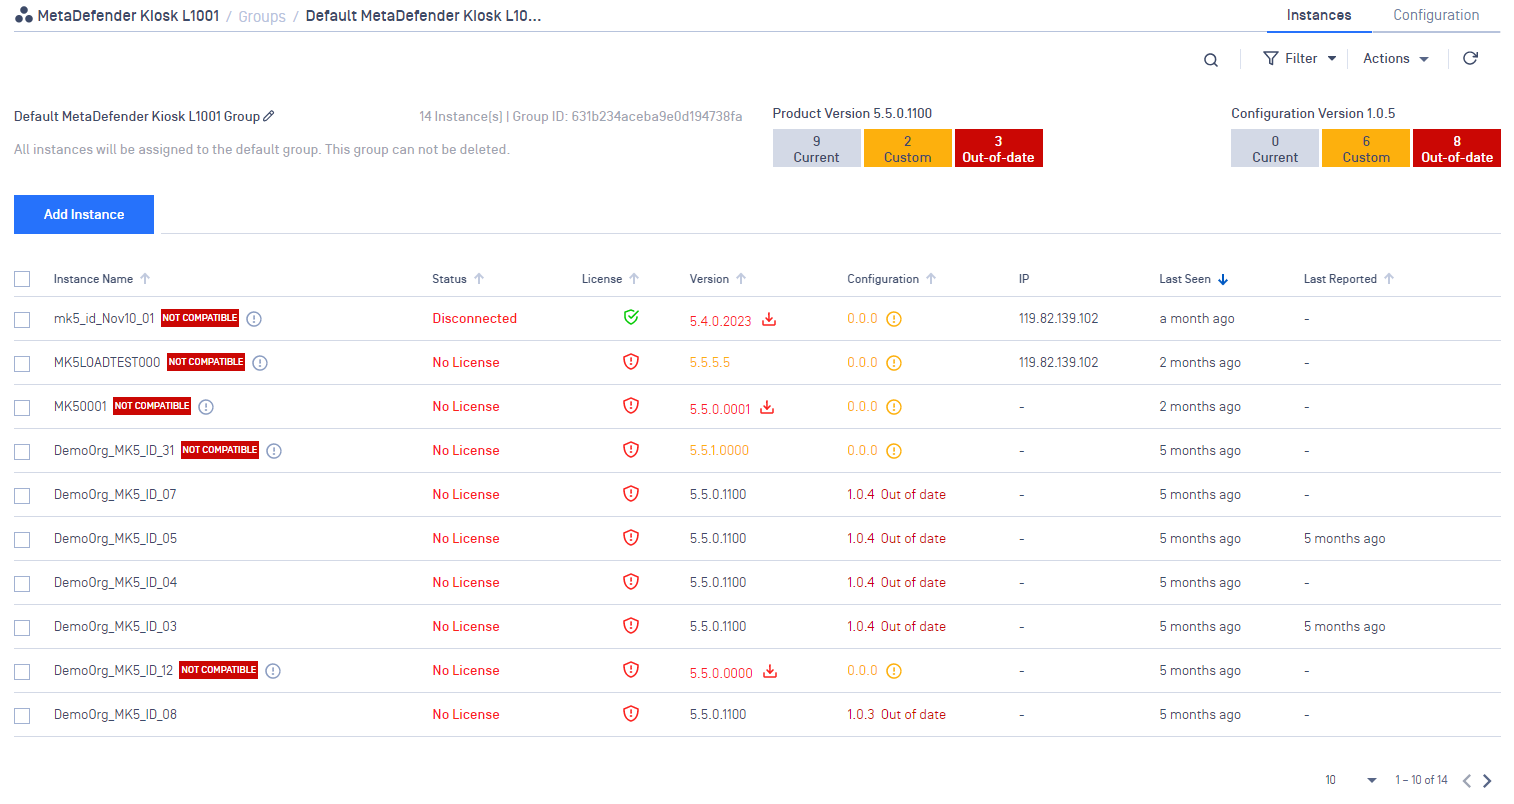Click the MetaDefender Kiosk L1001 breadcrumb

point(128,16)
